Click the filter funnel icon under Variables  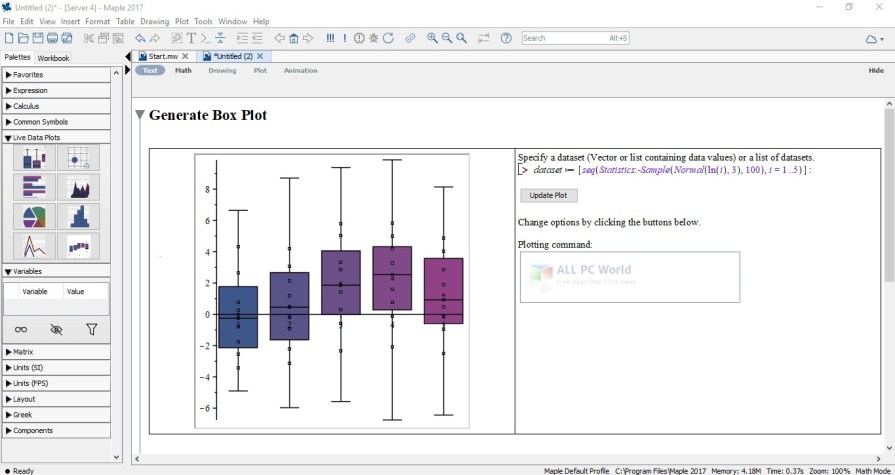92,329
